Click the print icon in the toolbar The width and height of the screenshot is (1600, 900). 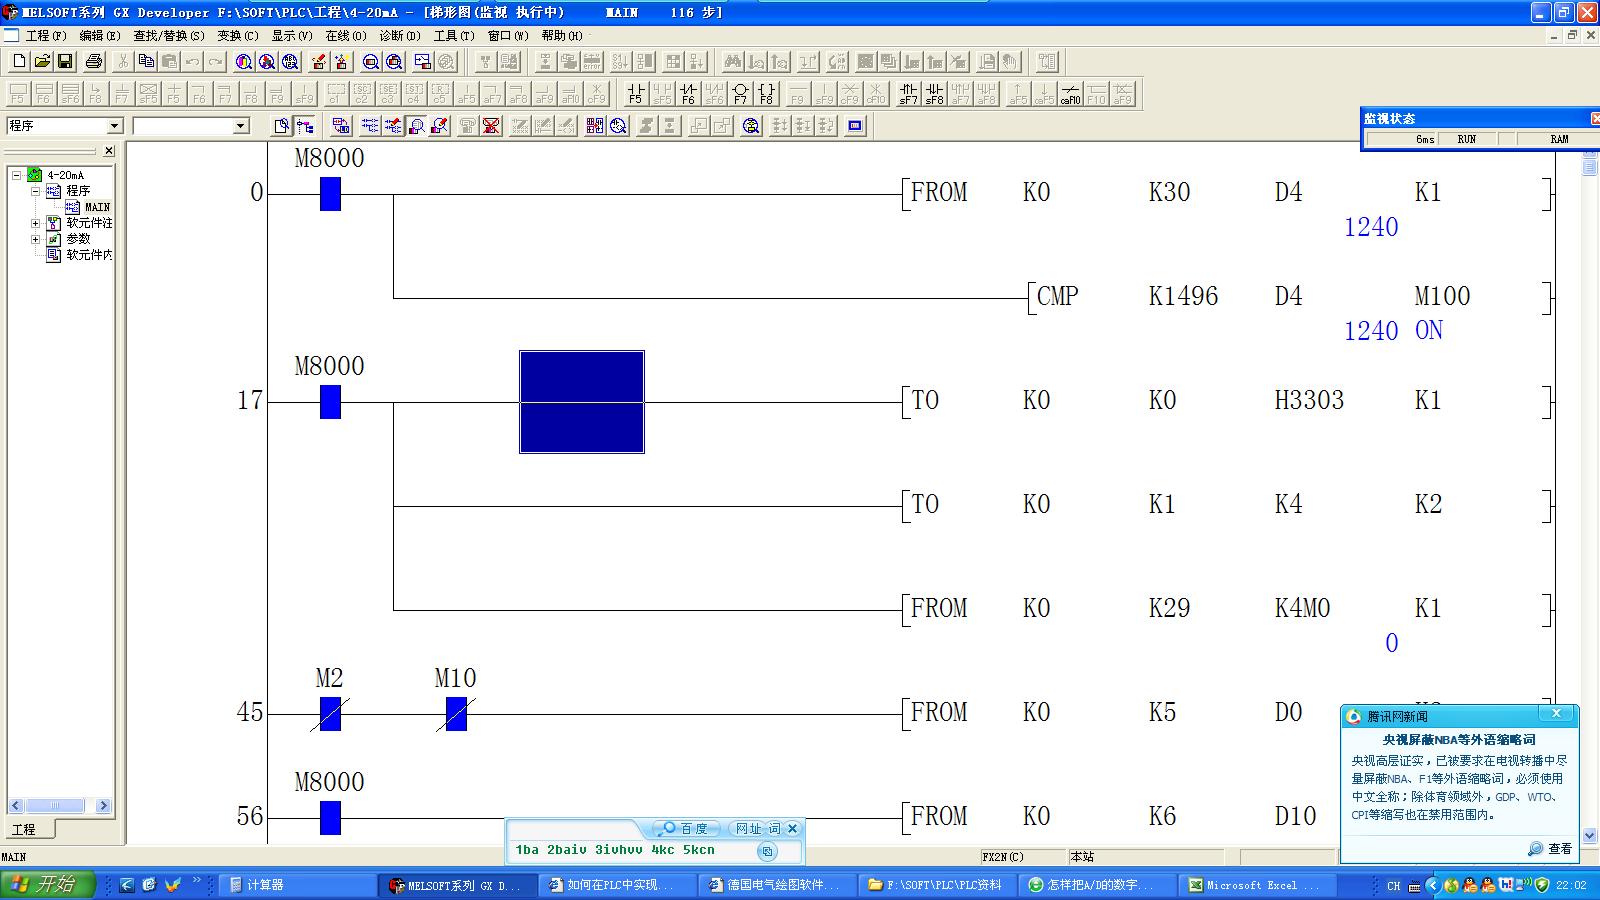point(94,62)
